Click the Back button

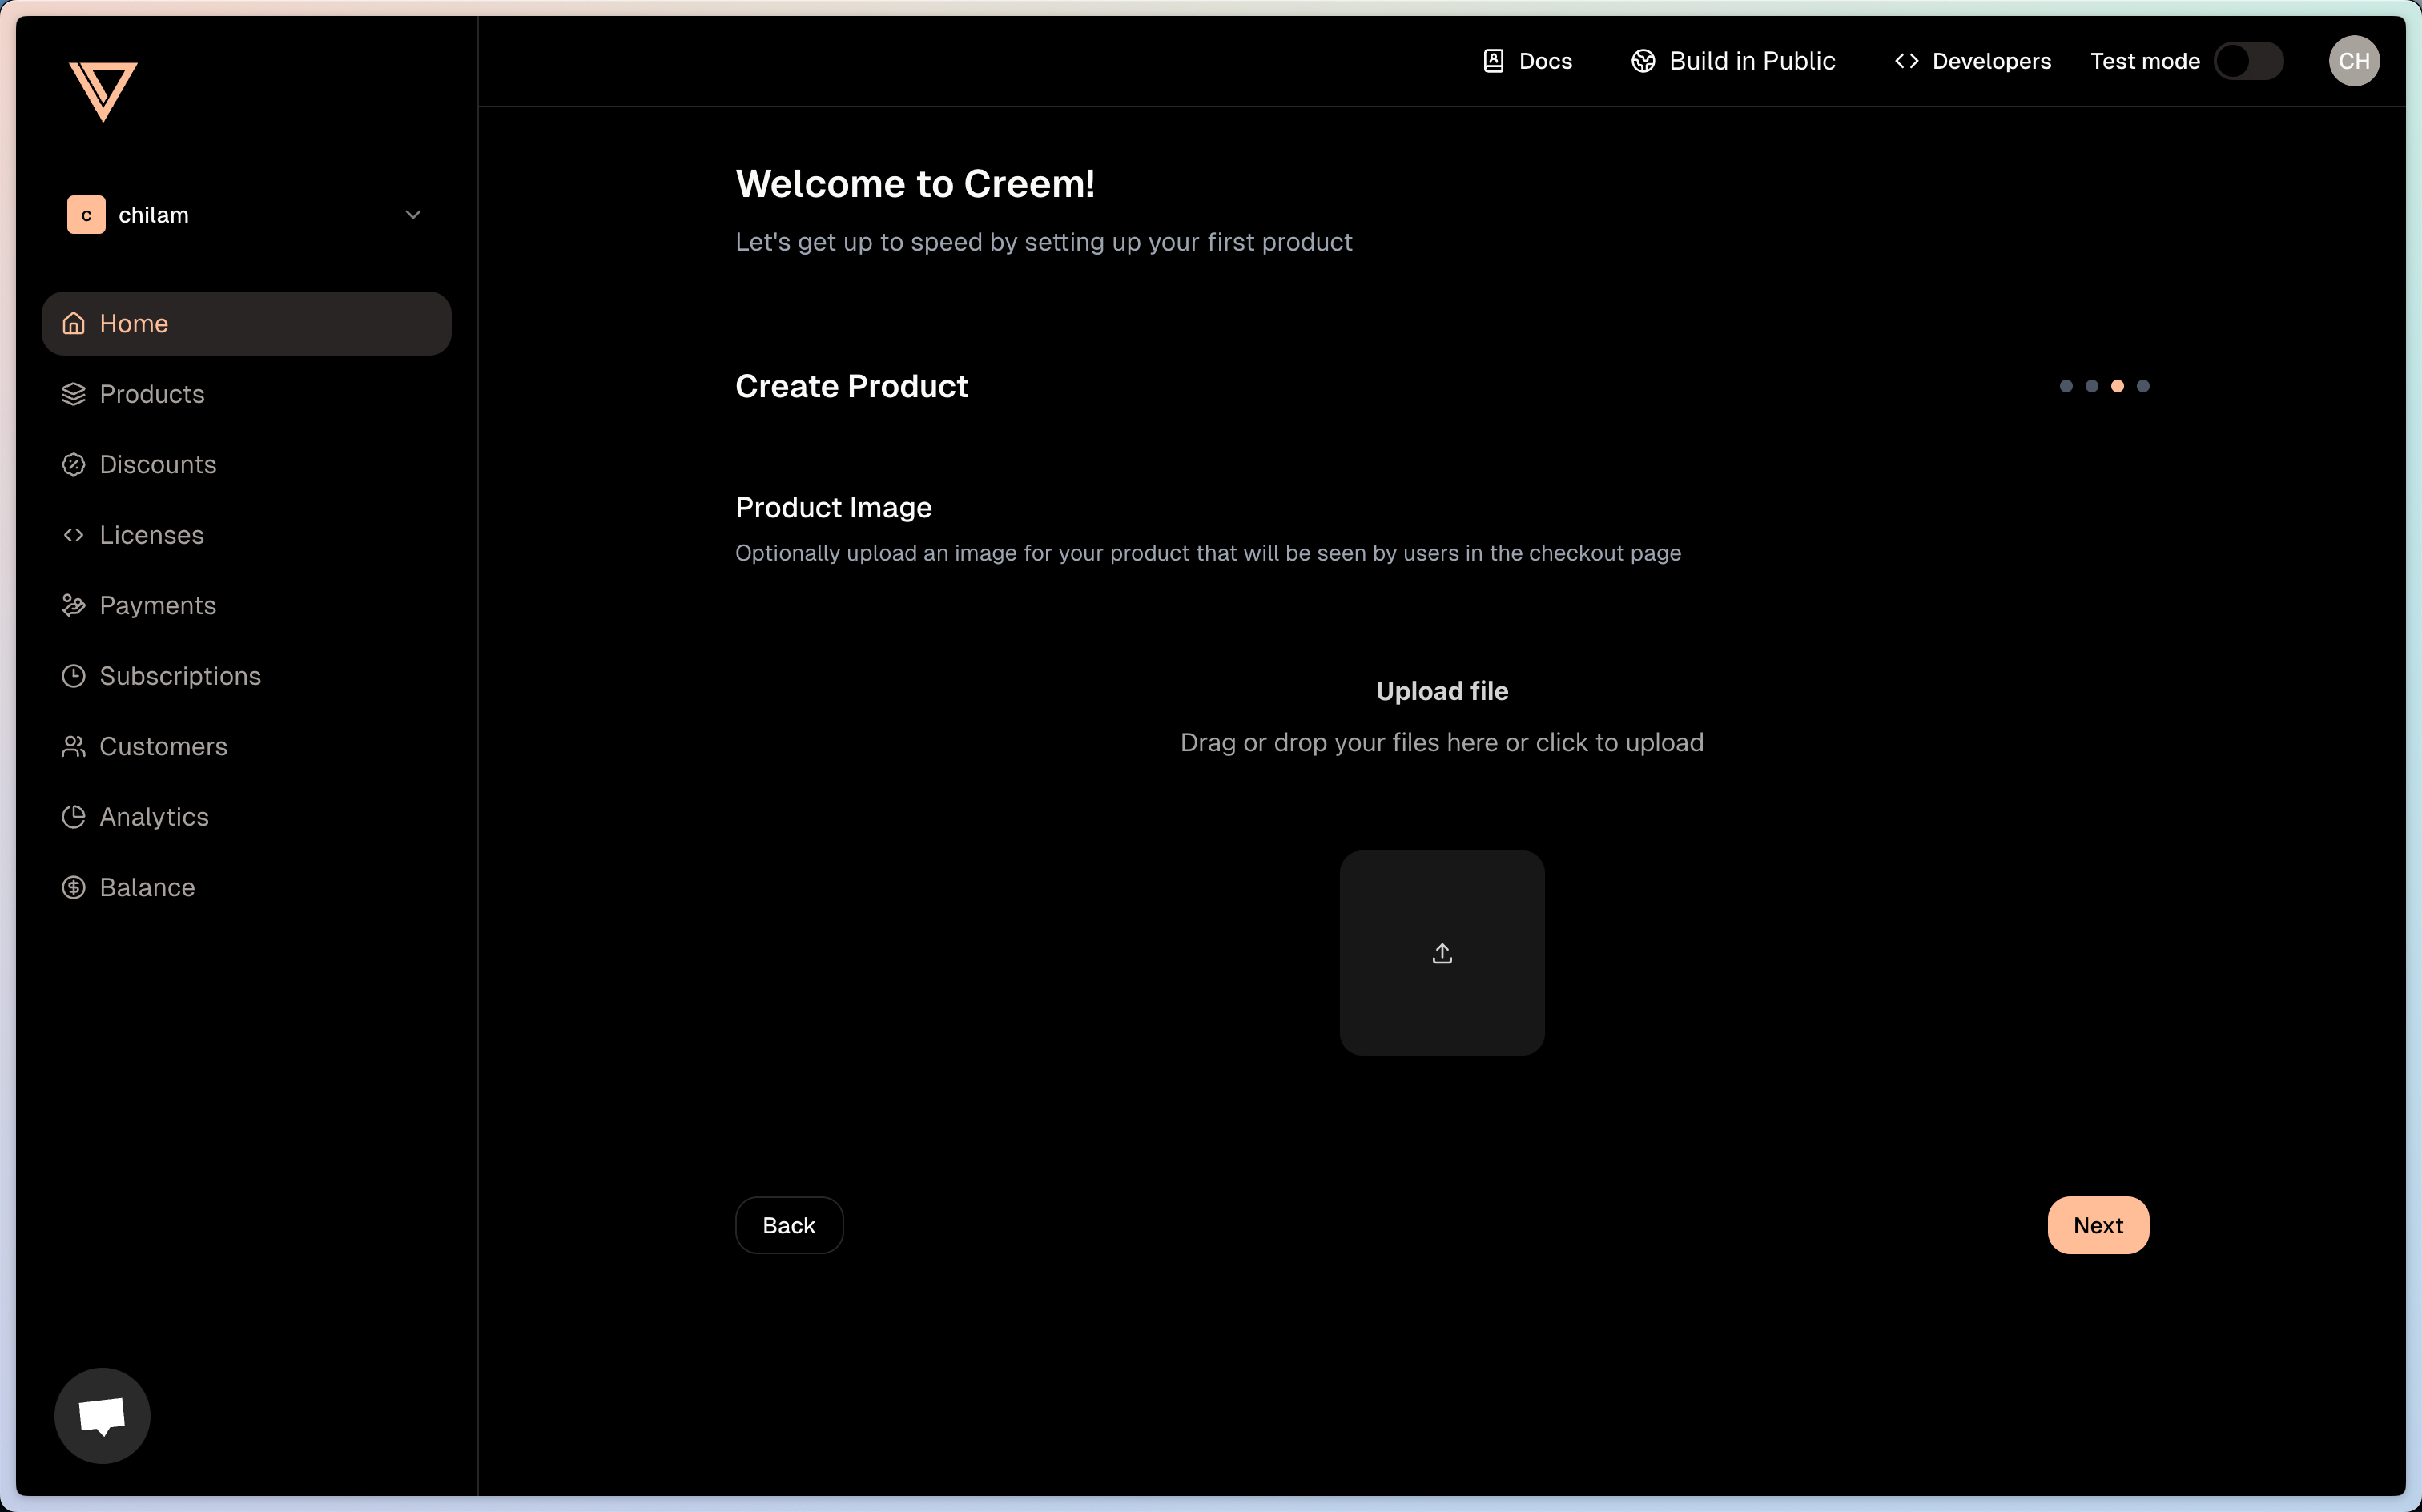789,1225
